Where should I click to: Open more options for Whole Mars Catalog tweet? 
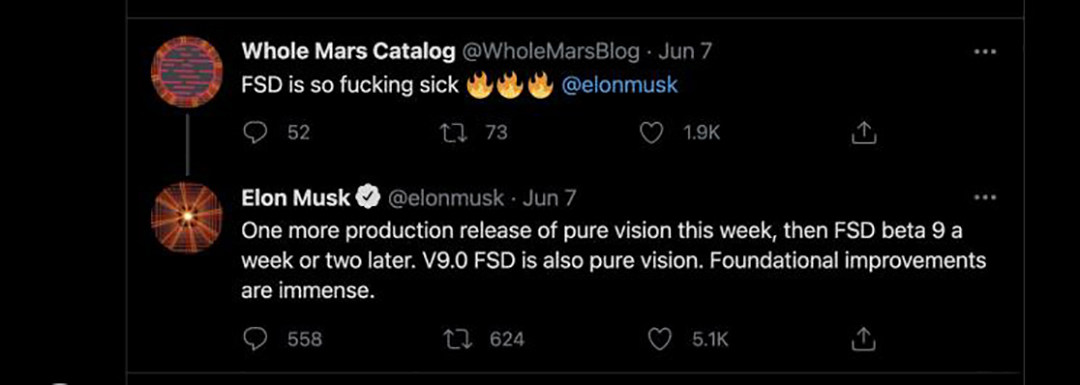(986, 52)
